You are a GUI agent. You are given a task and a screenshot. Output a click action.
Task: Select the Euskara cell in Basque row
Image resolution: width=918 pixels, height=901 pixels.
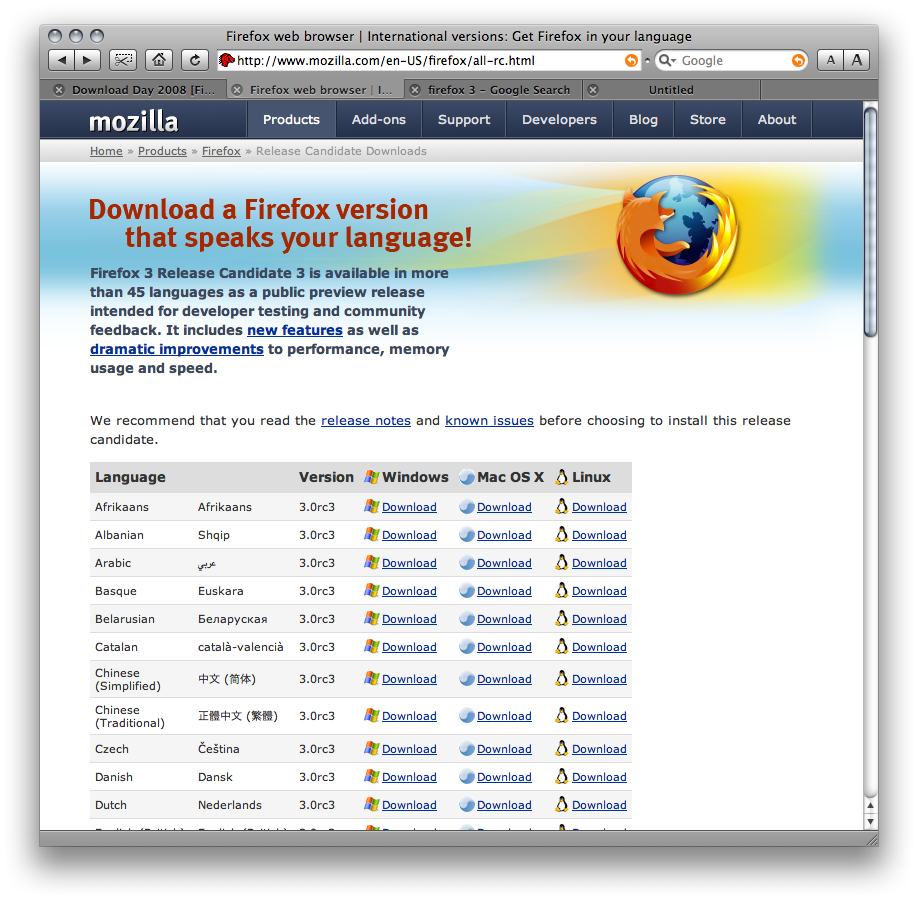coord(221,591)
